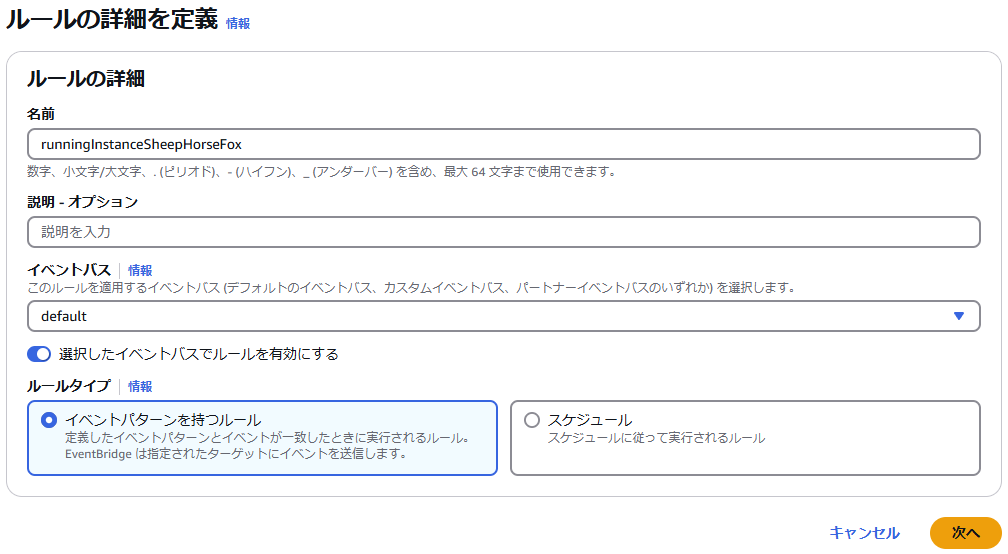Click the 次へ button
The image size is (1008, 554).
[966, 533]
